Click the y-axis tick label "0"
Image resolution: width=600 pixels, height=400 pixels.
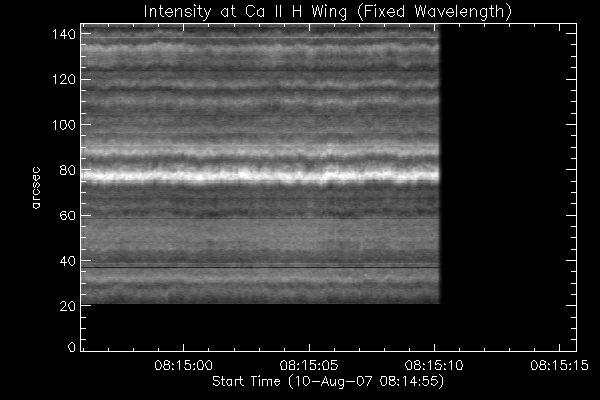(x=72, y=347)
